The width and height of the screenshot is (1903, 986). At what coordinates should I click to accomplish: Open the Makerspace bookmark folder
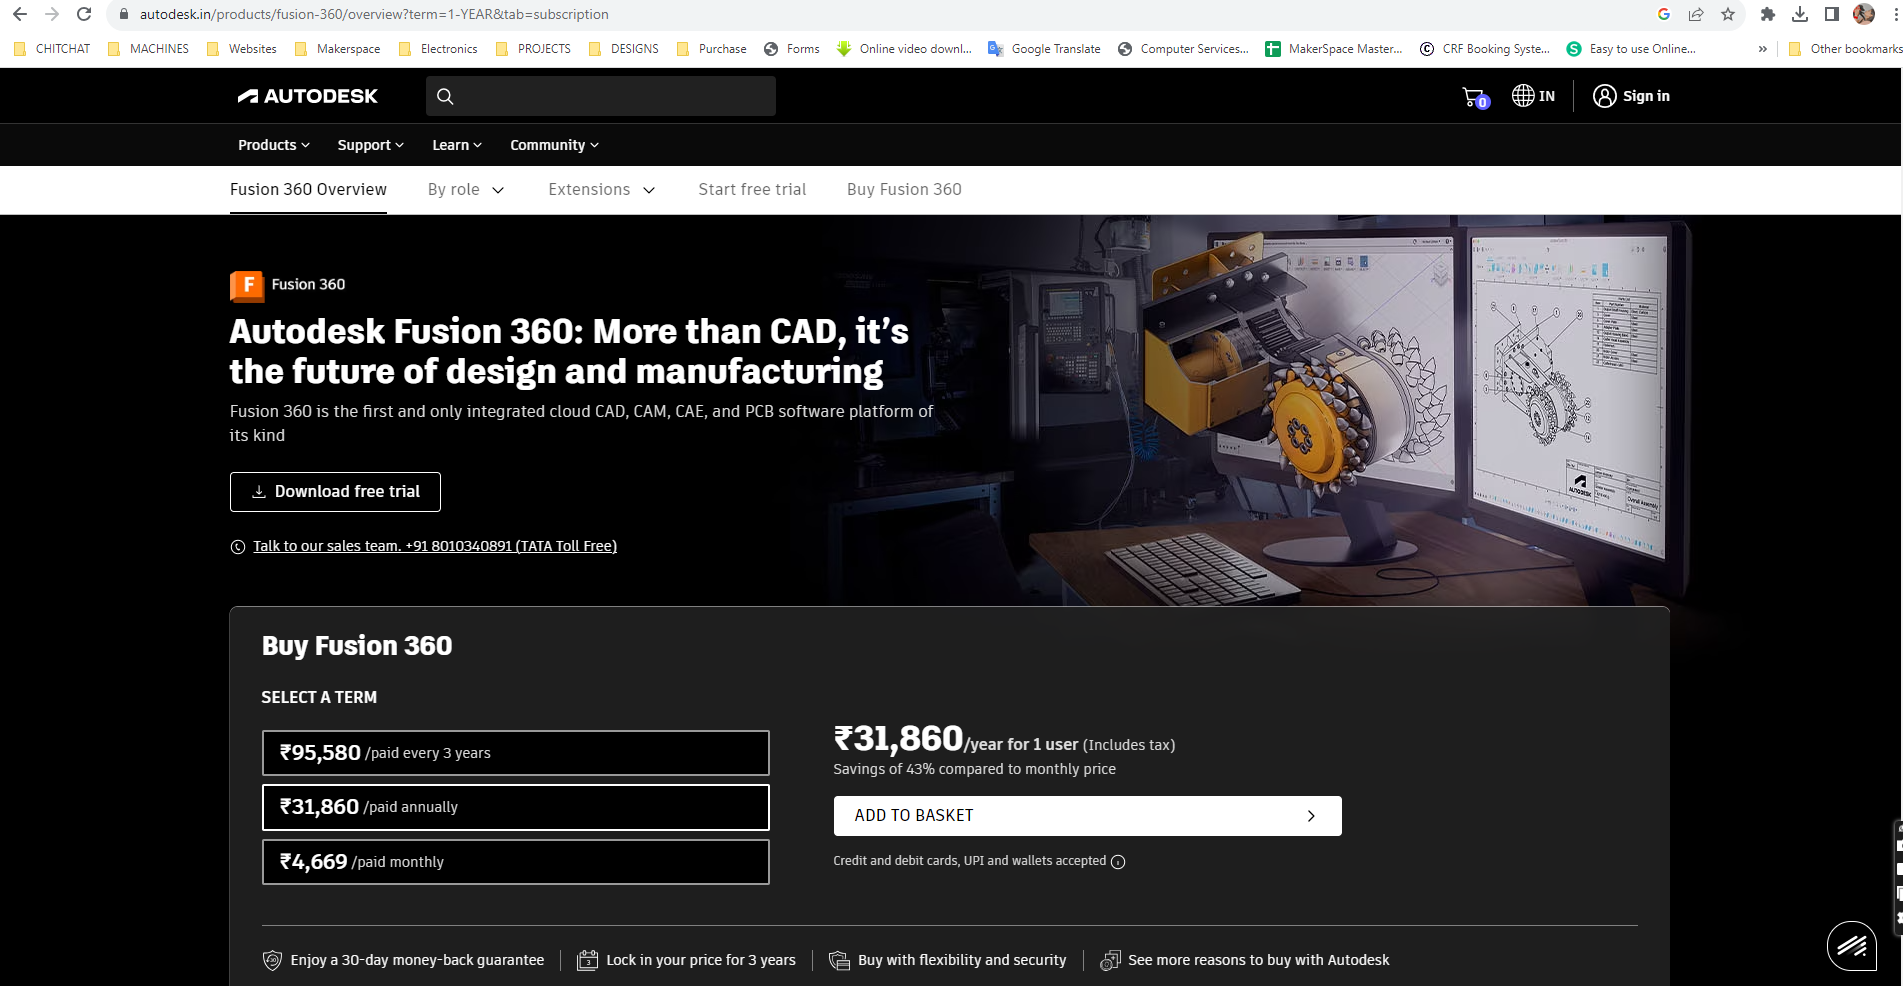tap(337, 49)
